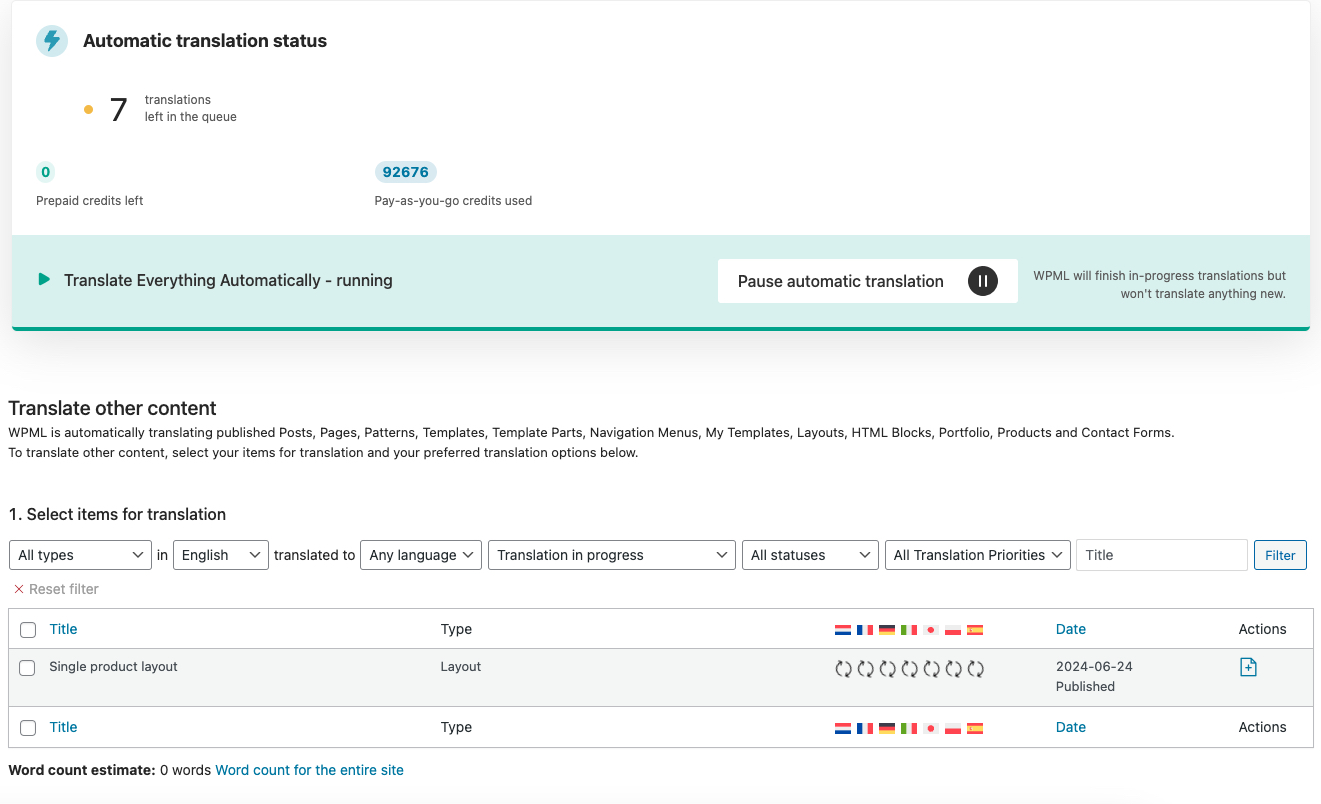The height and width of the screenshot is (804, 1321).
Task: Click the round pause icon
Action: point(983,281)
